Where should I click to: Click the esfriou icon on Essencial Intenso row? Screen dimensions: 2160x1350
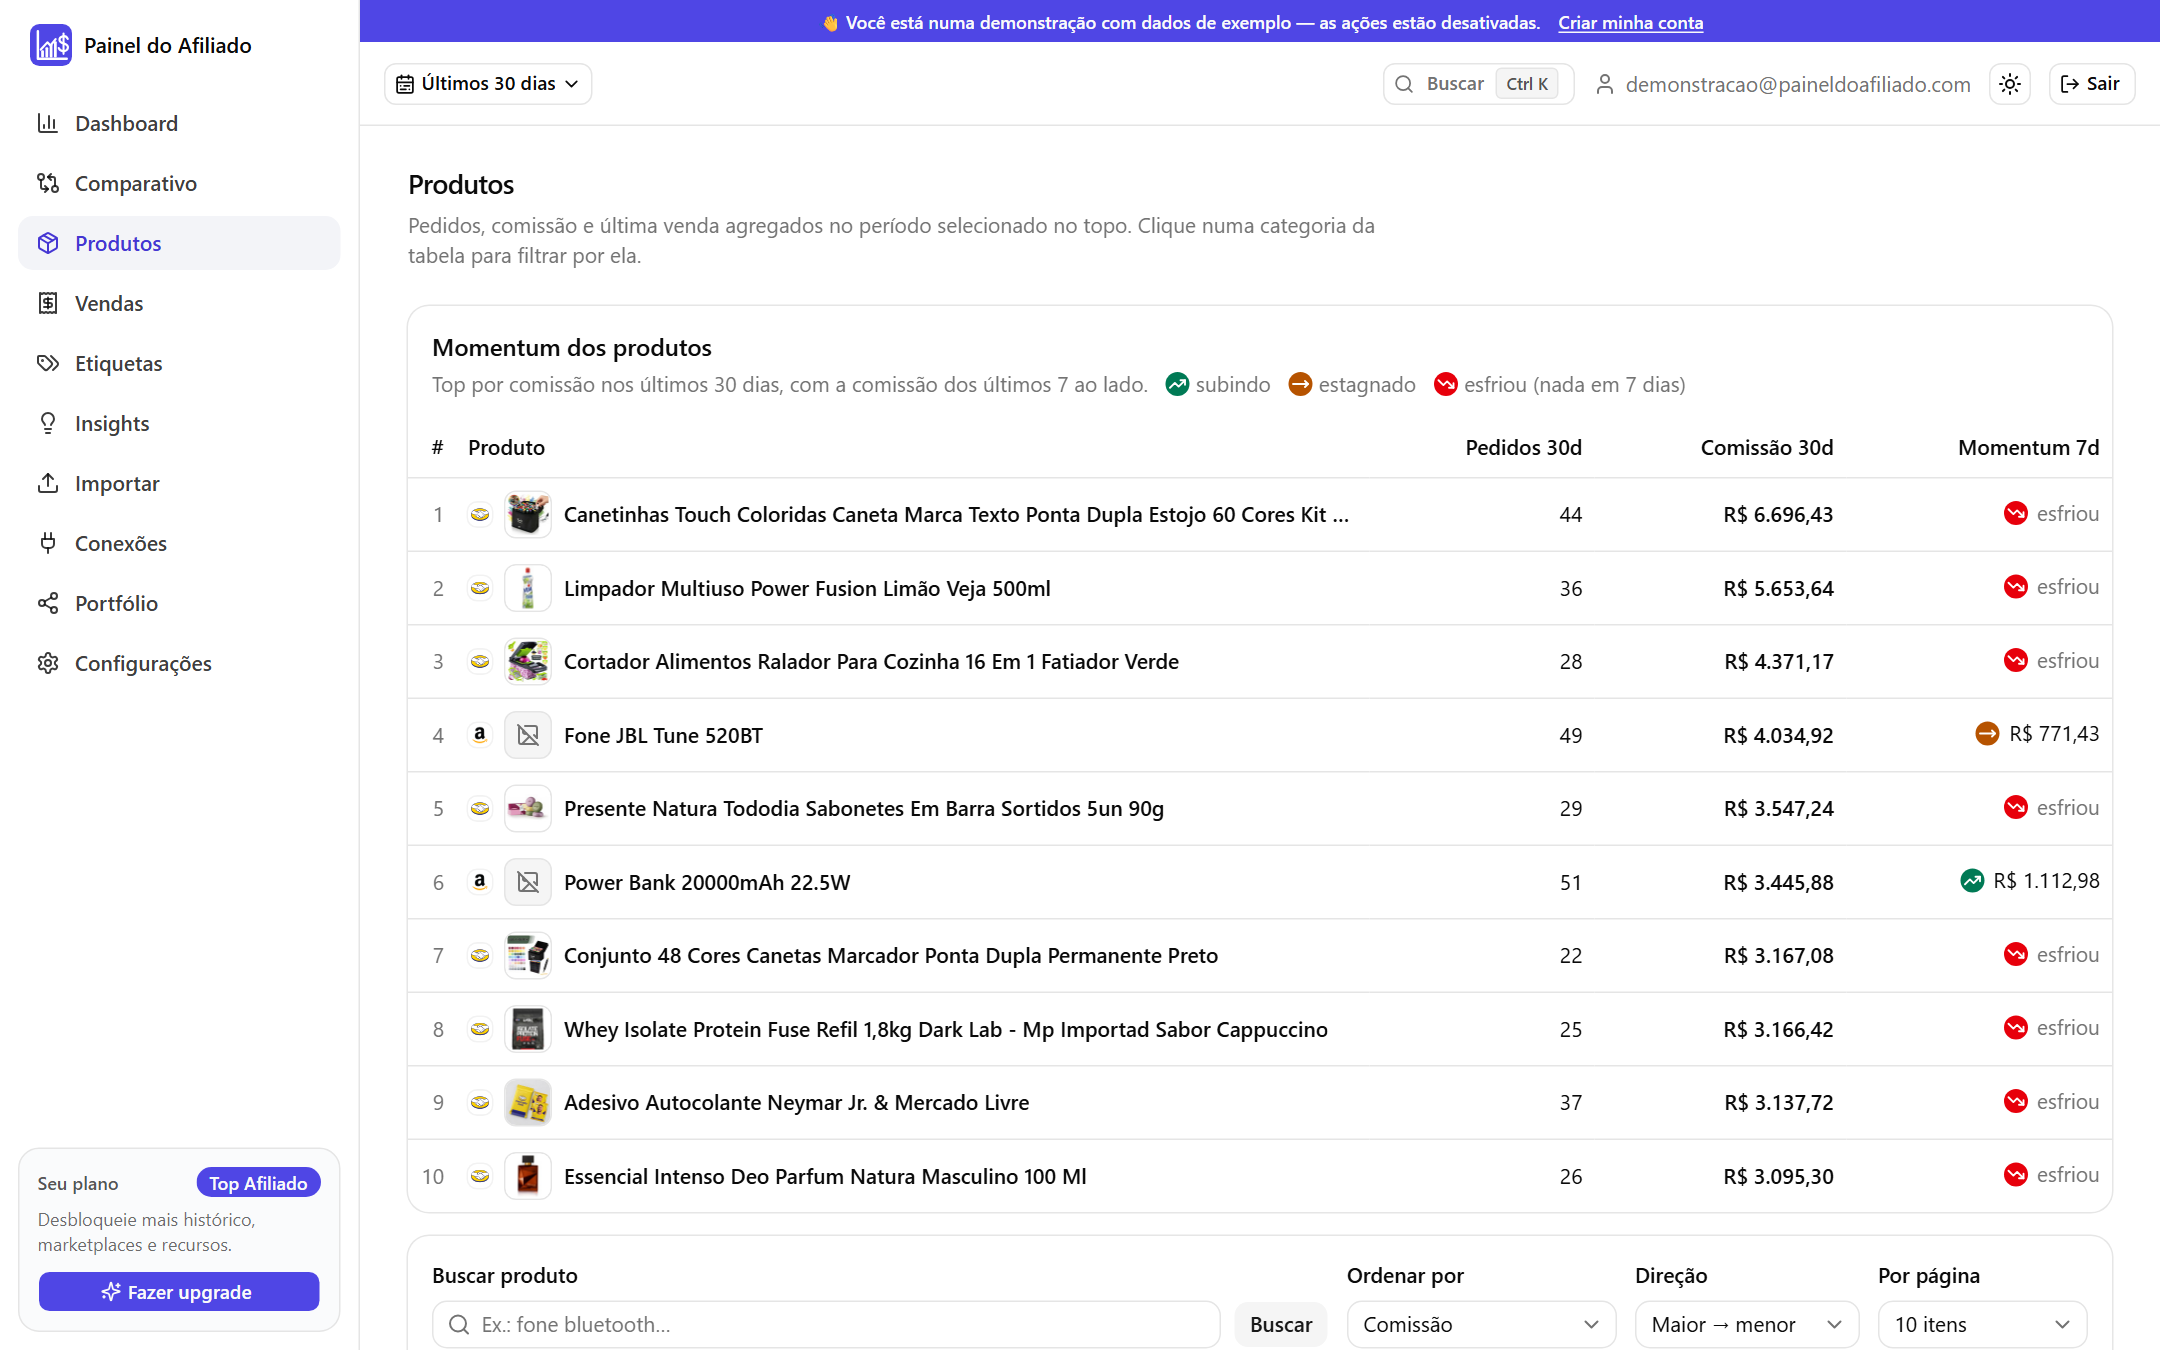pyautogui.click(x=2015, y=1175)
